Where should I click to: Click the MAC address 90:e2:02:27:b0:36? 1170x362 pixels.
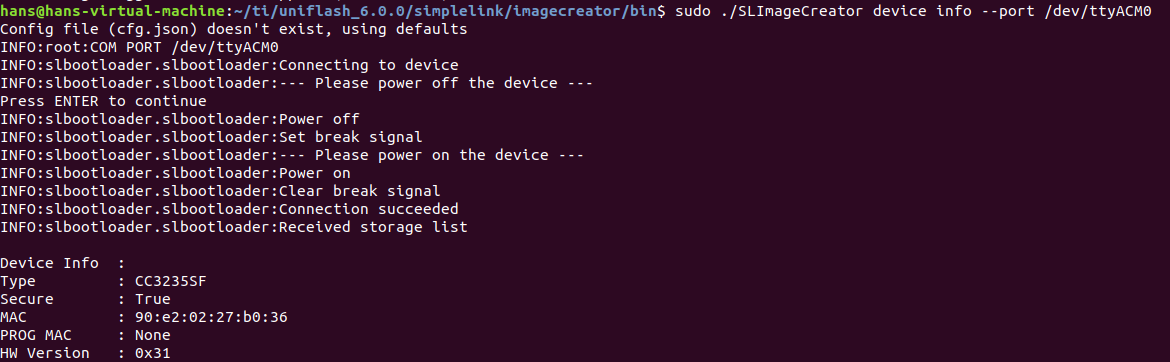[x=211, y=317]
